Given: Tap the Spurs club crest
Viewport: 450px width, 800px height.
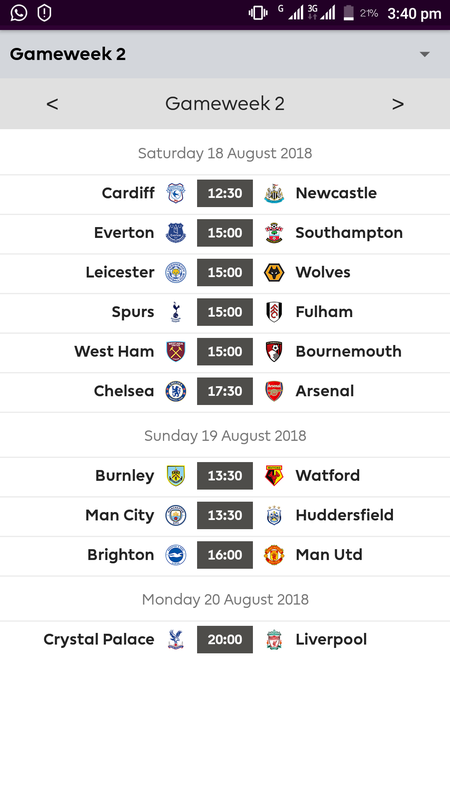Looking at the screenshot, I should pos(176,312).
